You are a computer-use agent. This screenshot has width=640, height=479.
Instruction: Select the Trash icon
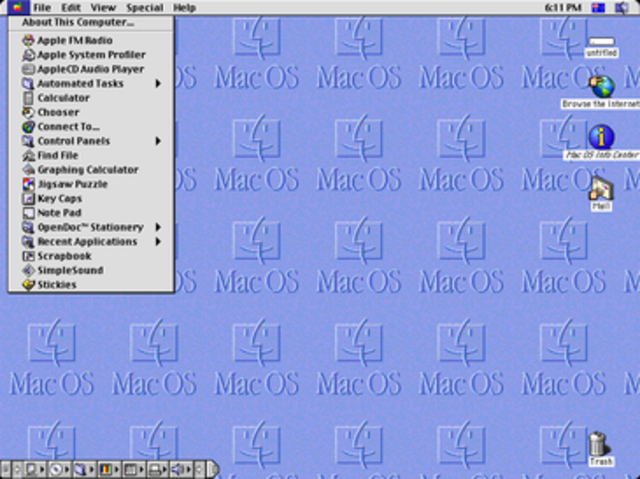coord(599,444)
